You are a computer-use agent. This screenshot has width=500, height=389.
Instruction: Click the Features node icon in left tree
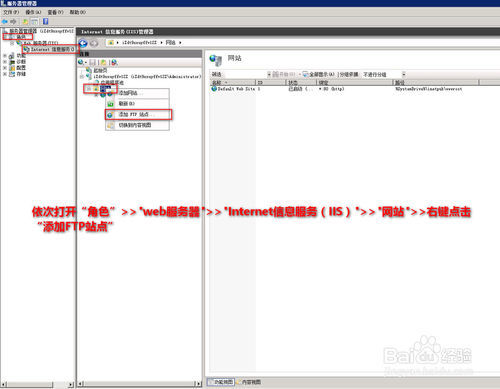tap(12, 56)
